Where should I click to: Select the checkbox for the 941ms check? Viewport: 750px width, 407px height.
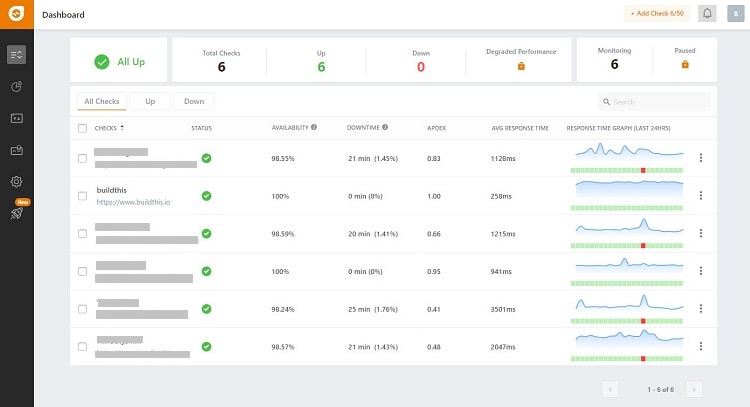pyautogui.click(x=82, y=271)
